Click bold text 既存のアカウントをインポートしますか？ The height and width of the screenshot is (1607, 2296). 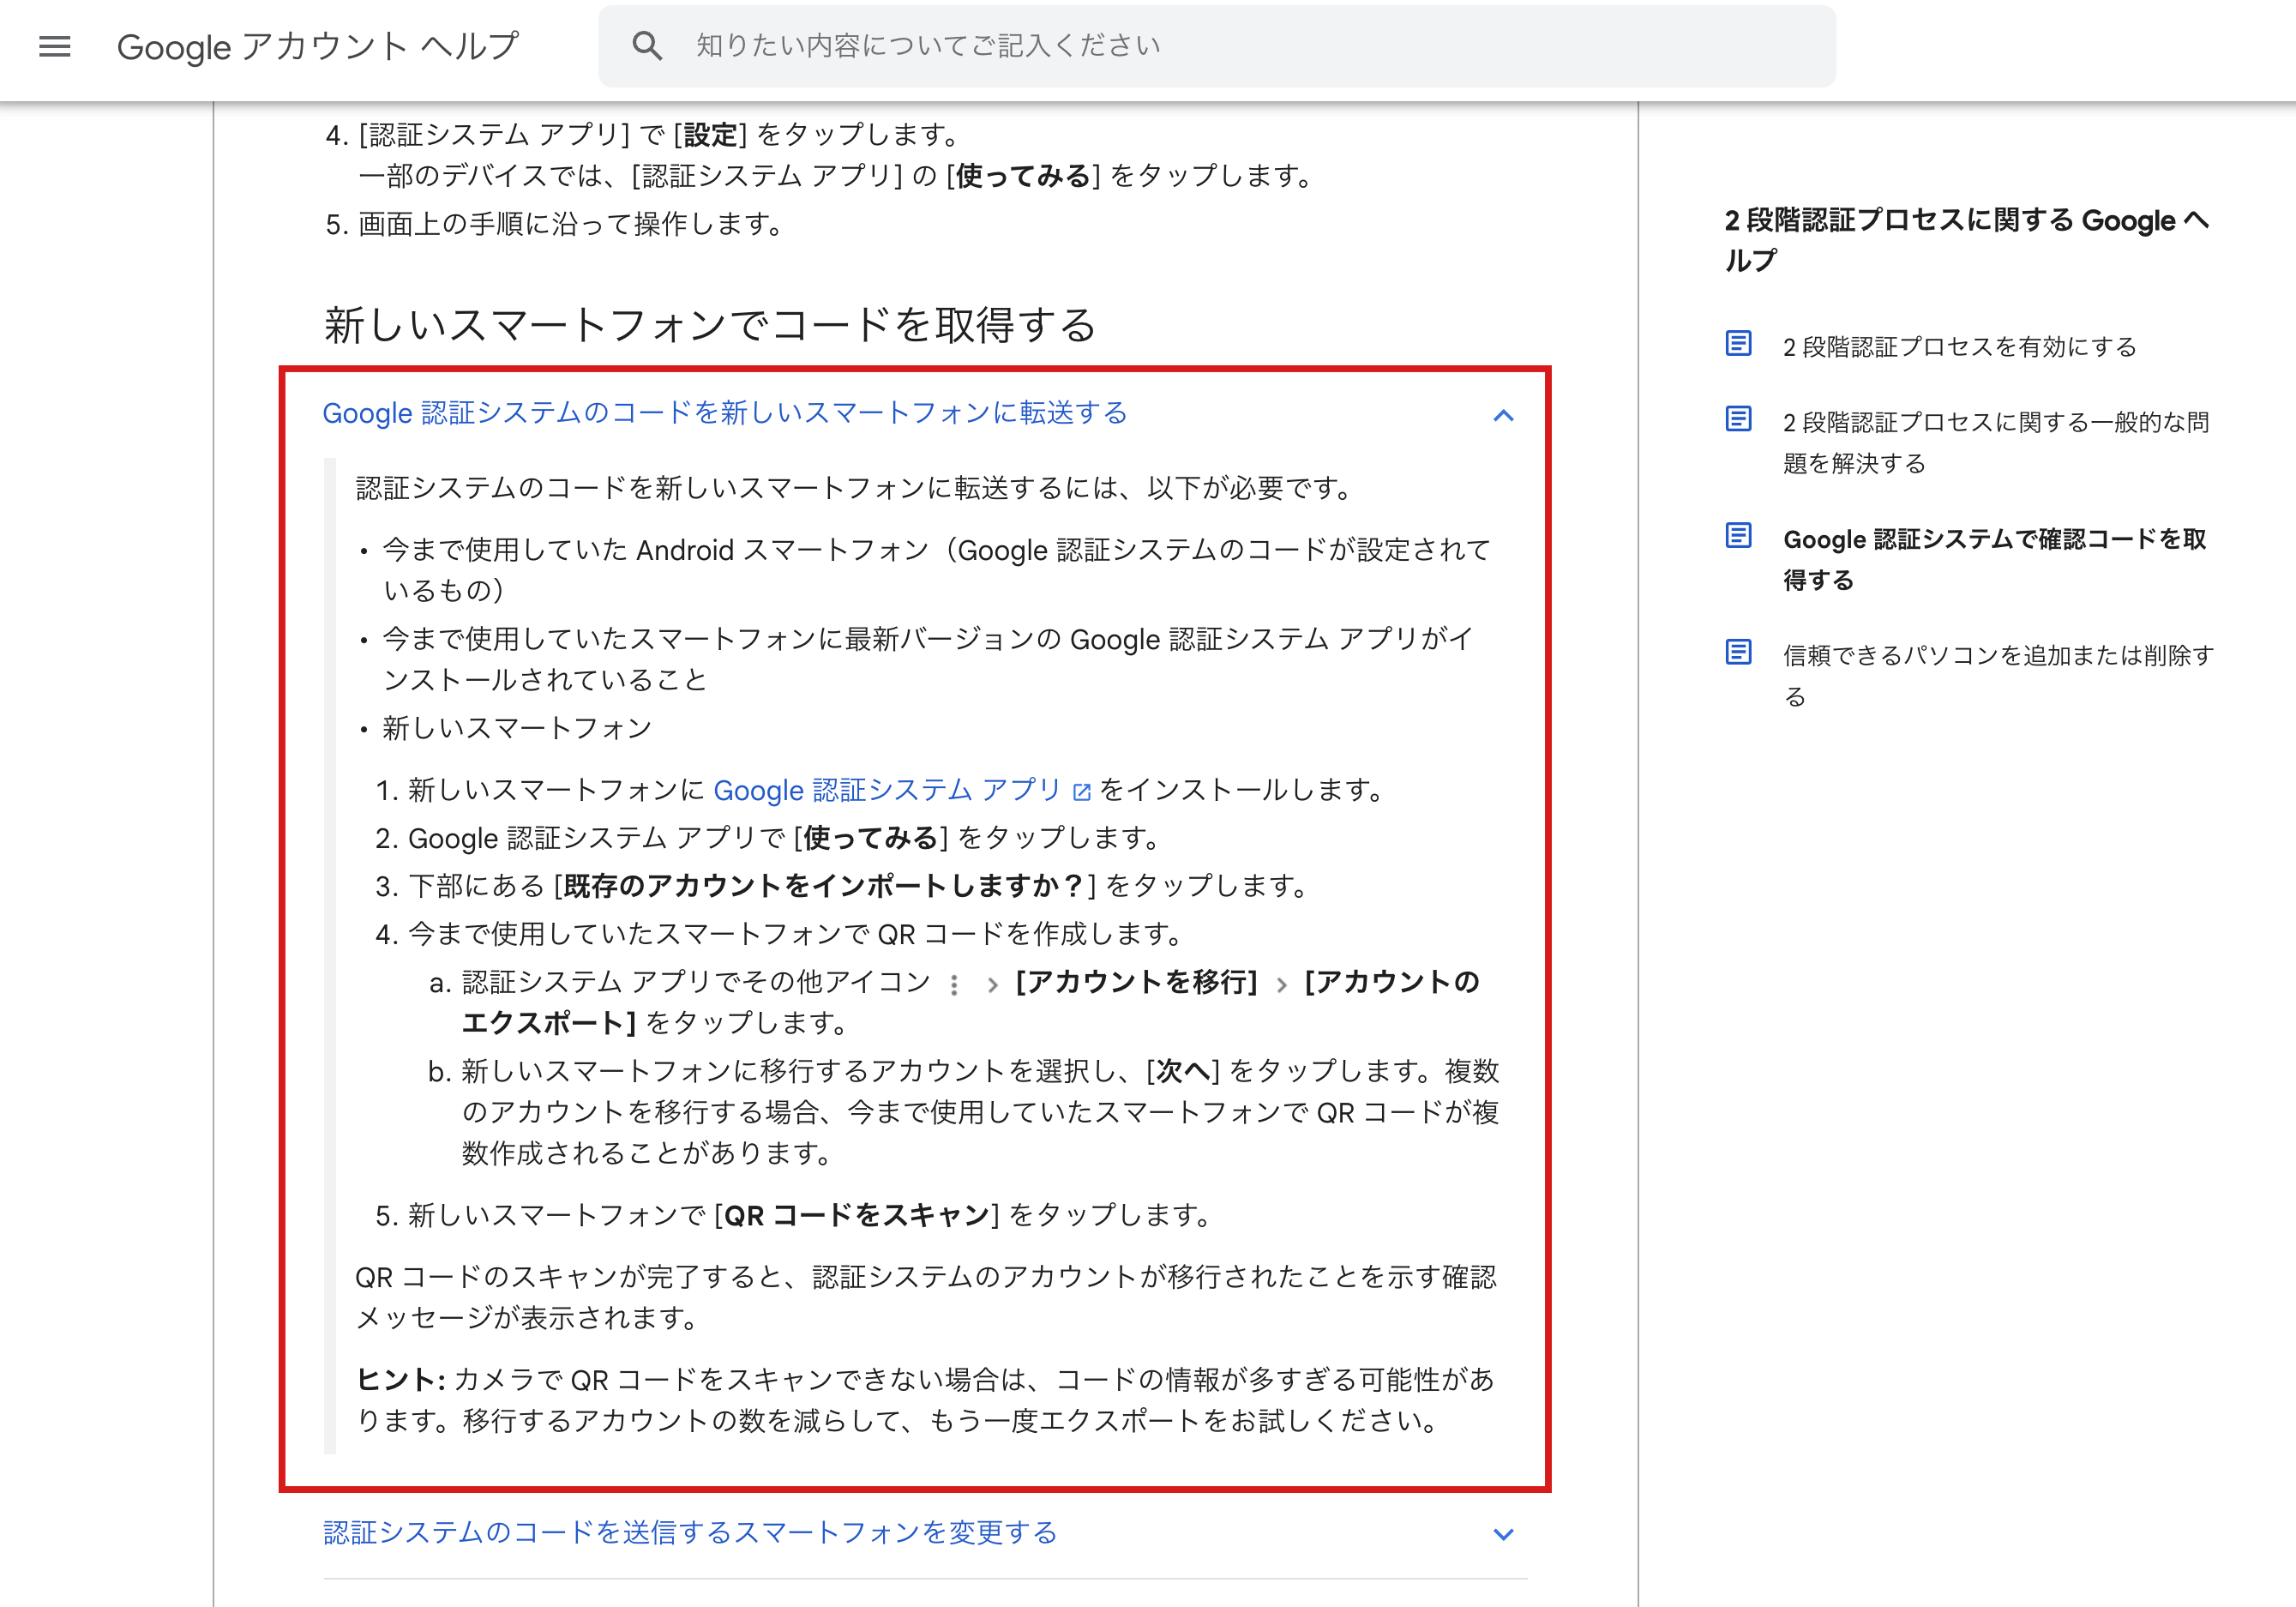click(x=824, y=886)
